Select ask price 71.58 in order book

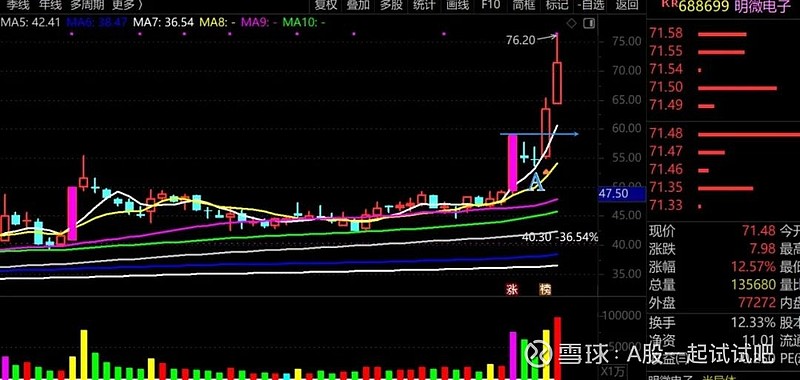(x=666, y=34)
